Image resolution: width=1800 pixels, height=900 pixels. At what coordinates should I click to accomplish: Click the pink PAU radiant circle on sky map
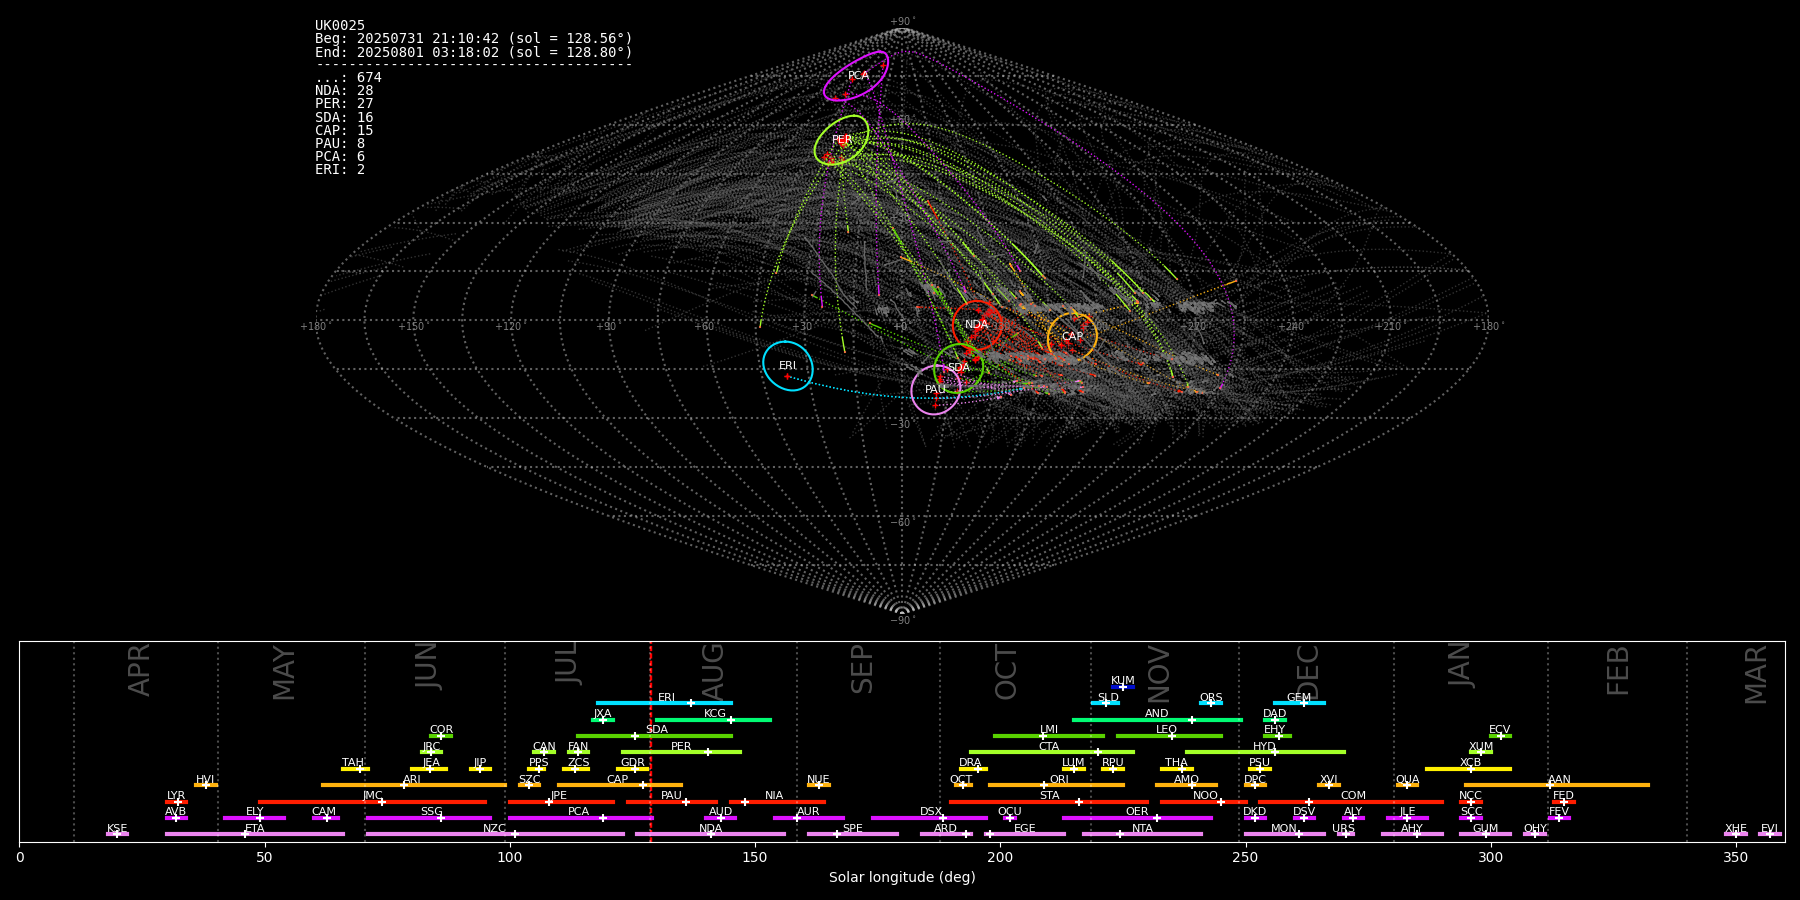(x=936, y=390)
